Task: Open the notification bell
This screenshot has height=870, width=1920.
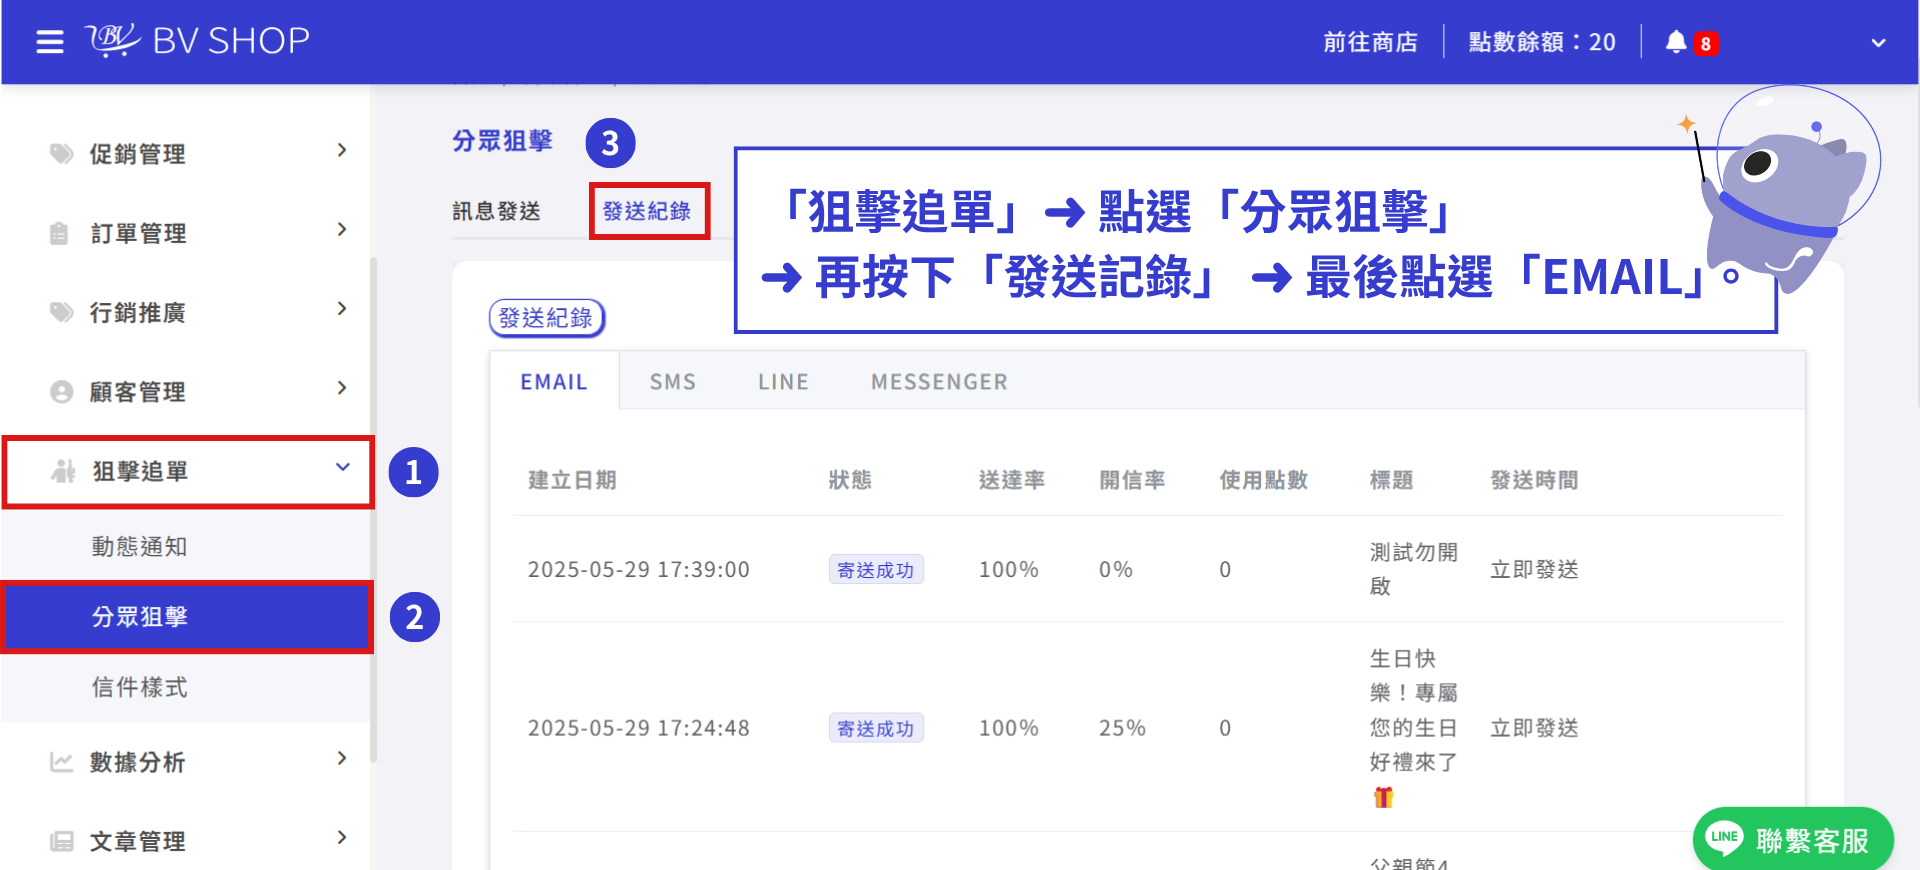Action: pyautogui.click(x=1676, y=42)
